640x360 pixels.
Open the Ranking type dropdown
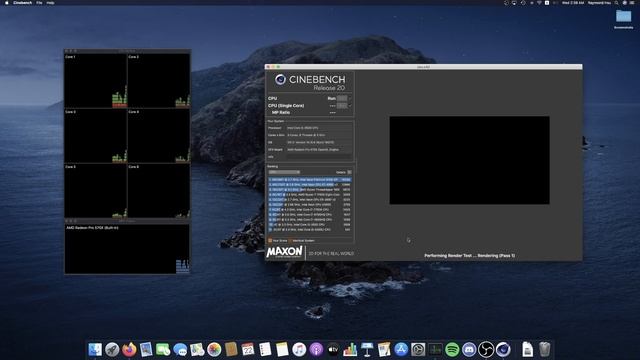tap(284, 172)
